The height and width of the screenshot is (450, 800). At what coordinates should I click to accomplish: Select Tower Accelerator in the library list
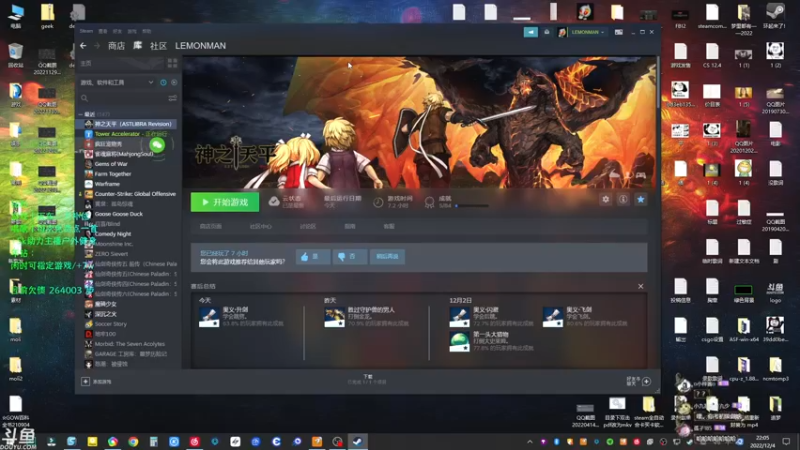[x=128, y=134]
